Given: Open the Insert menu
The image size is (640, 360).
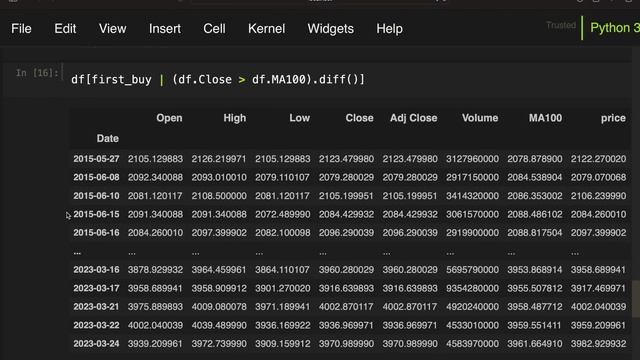Looking at the screenshot, I should click(x=164, y=29).
